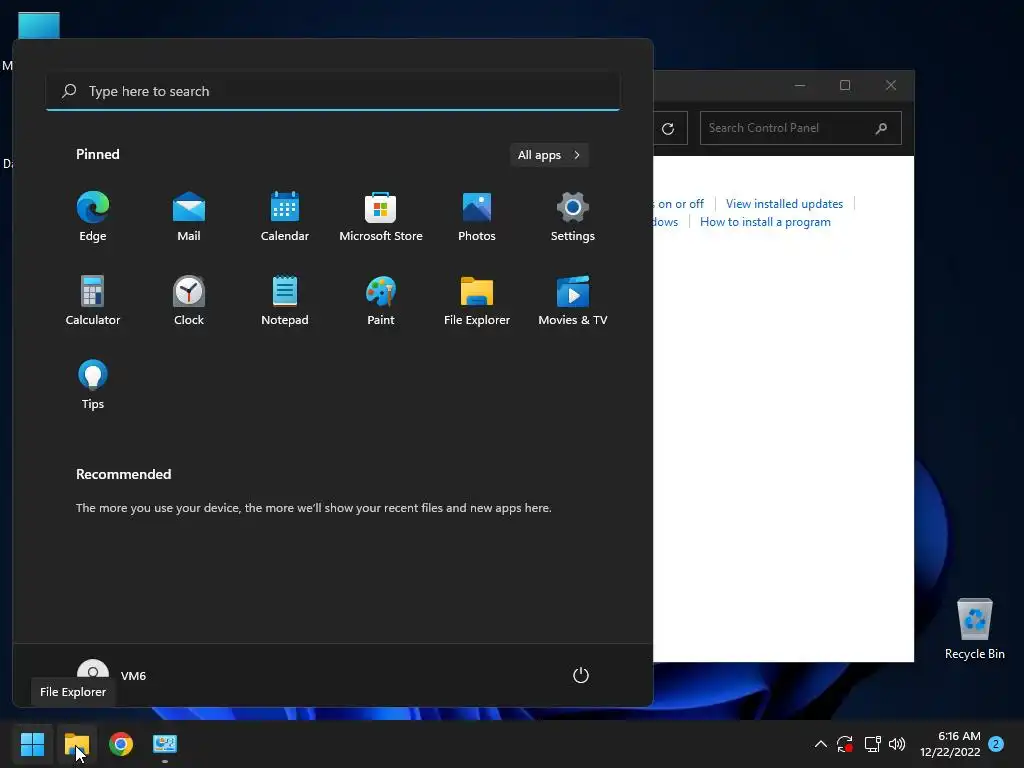Click View installed updates link
This screenshot has height=768, width=1024.
(x=784, y=204)
